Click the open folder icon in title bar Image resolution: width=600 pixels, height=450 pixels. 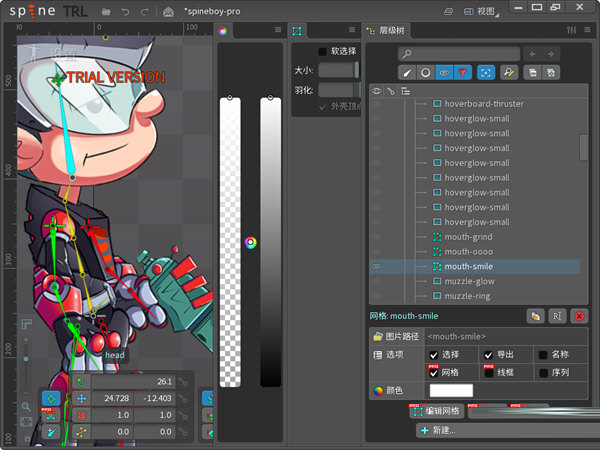click(106, 11)
